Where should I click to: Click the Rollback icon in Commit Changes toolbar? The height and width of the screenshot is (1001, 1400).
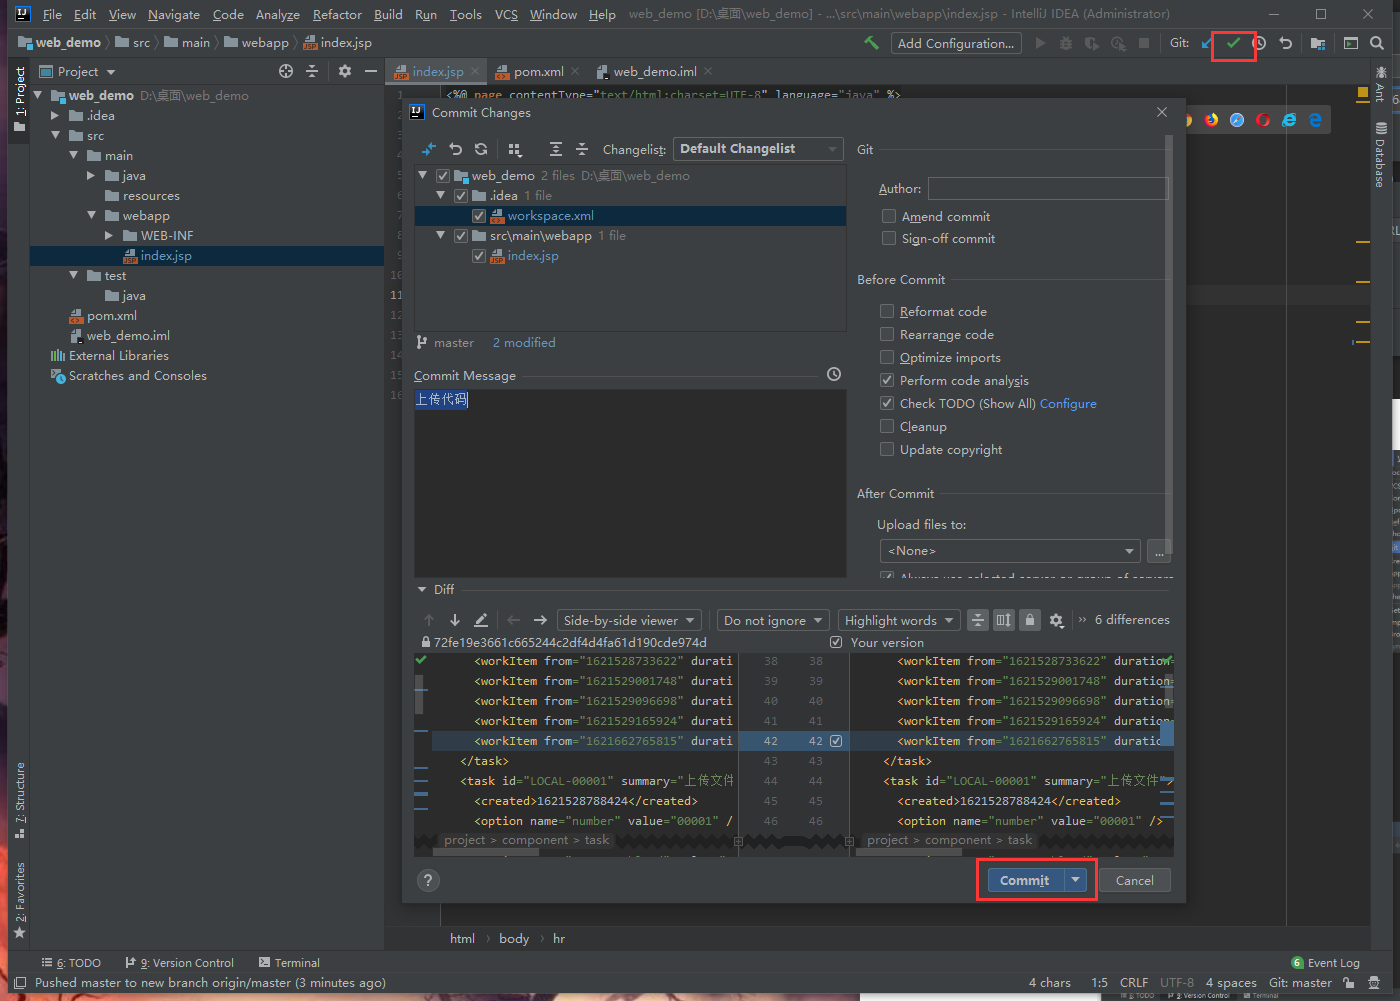tap(455, 149)
